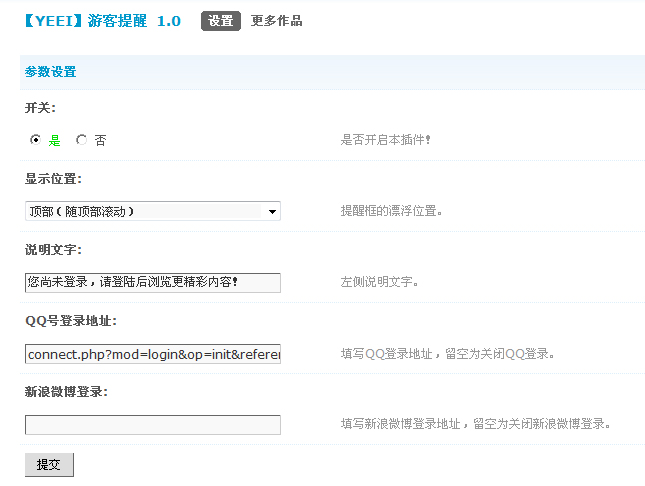Click the 是否开启本插件 hint text
645x486 pixels.
click(x=386, y=140)
